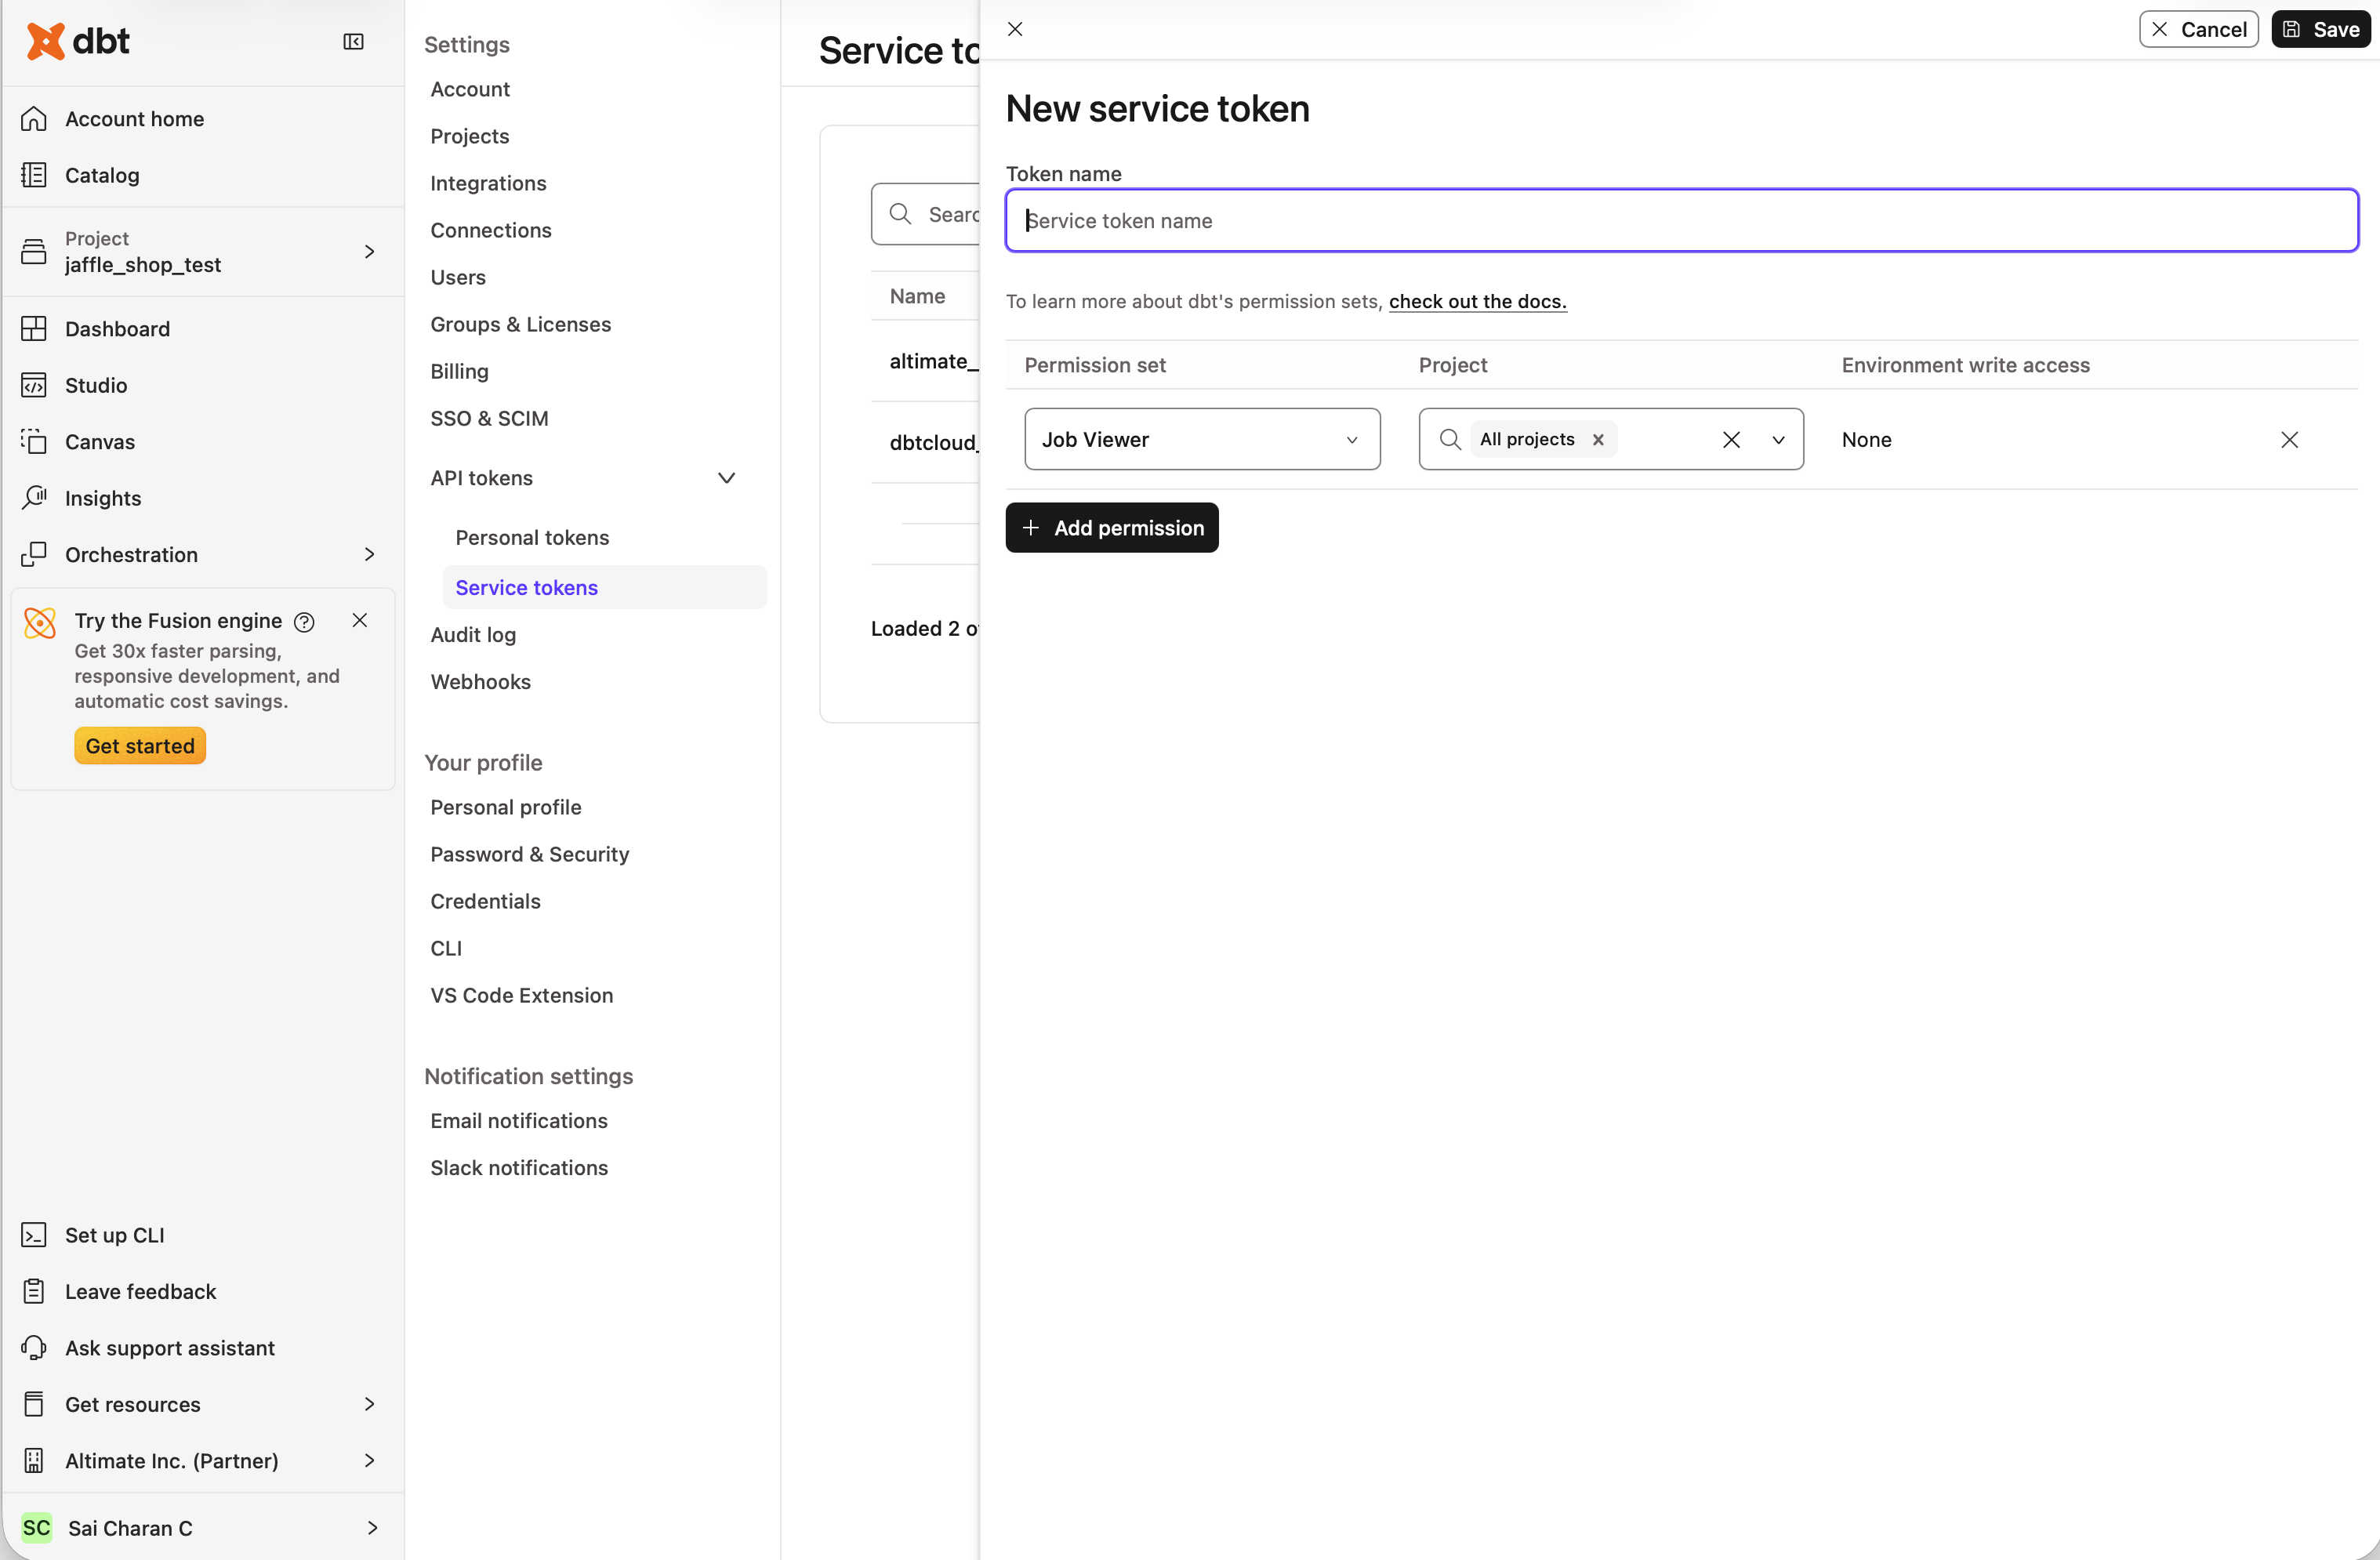This screenshot has height=1560, width=2380.
Task: Open Canvas via its sidebar icon
Action: pos(34,441)
